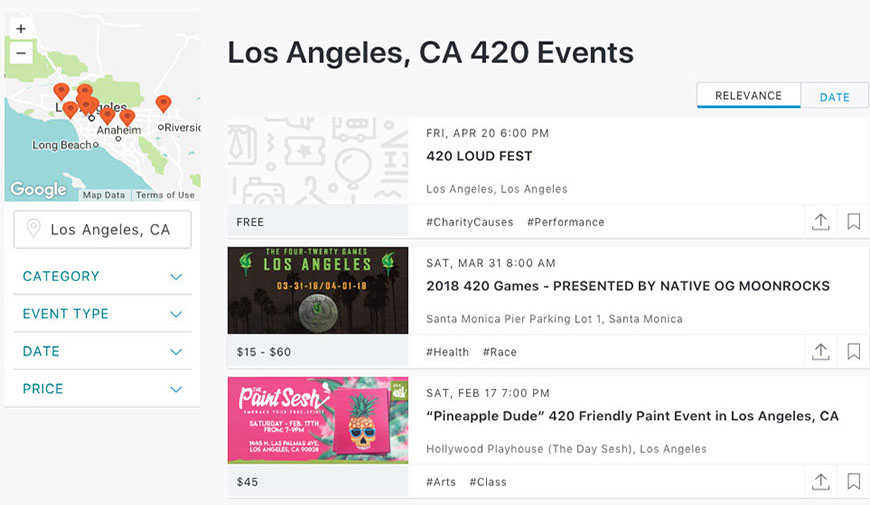Click the map pin near Riverside
Image resolution: width=870 pixels, height=505 pixels.
[163, 103]
